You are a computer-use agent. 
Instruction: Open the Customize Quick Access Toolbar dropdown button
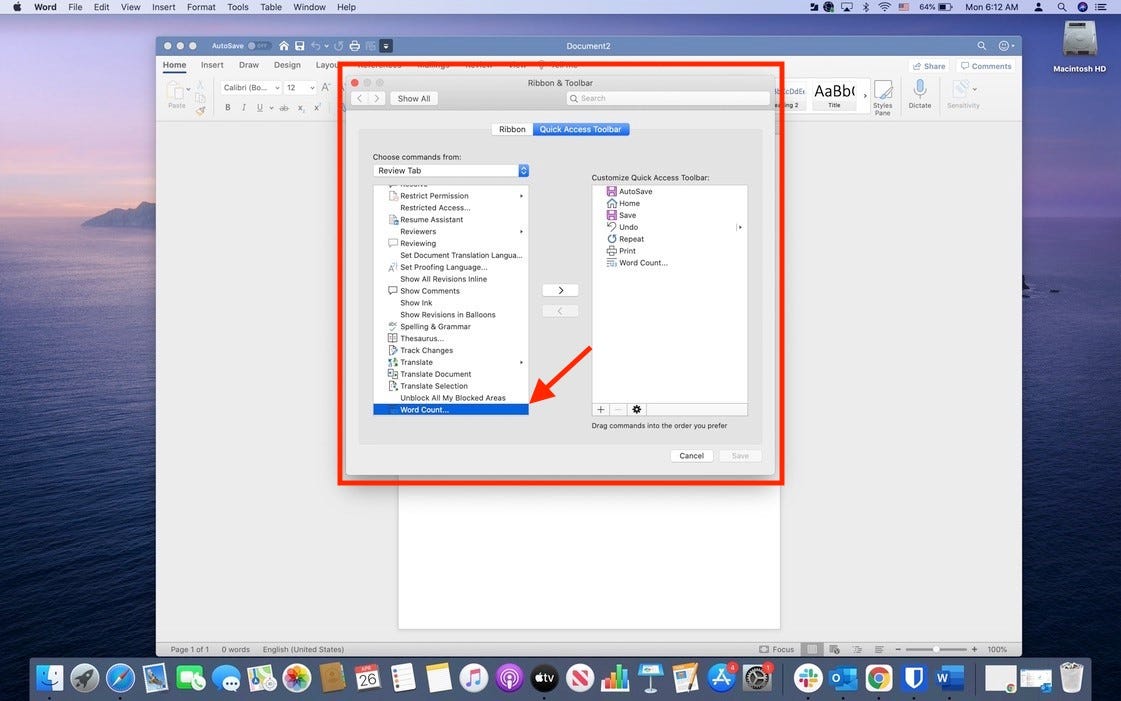pos(385,46)
